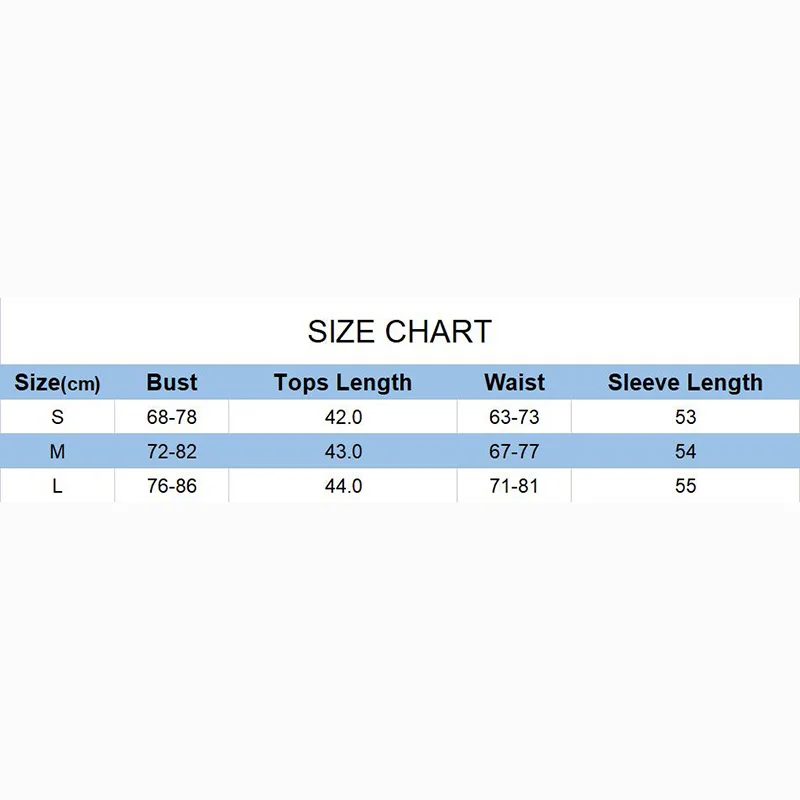This screenshot has width=800, height=800.
Task: Click the sleeve length value 55
Action: point(685,486)
